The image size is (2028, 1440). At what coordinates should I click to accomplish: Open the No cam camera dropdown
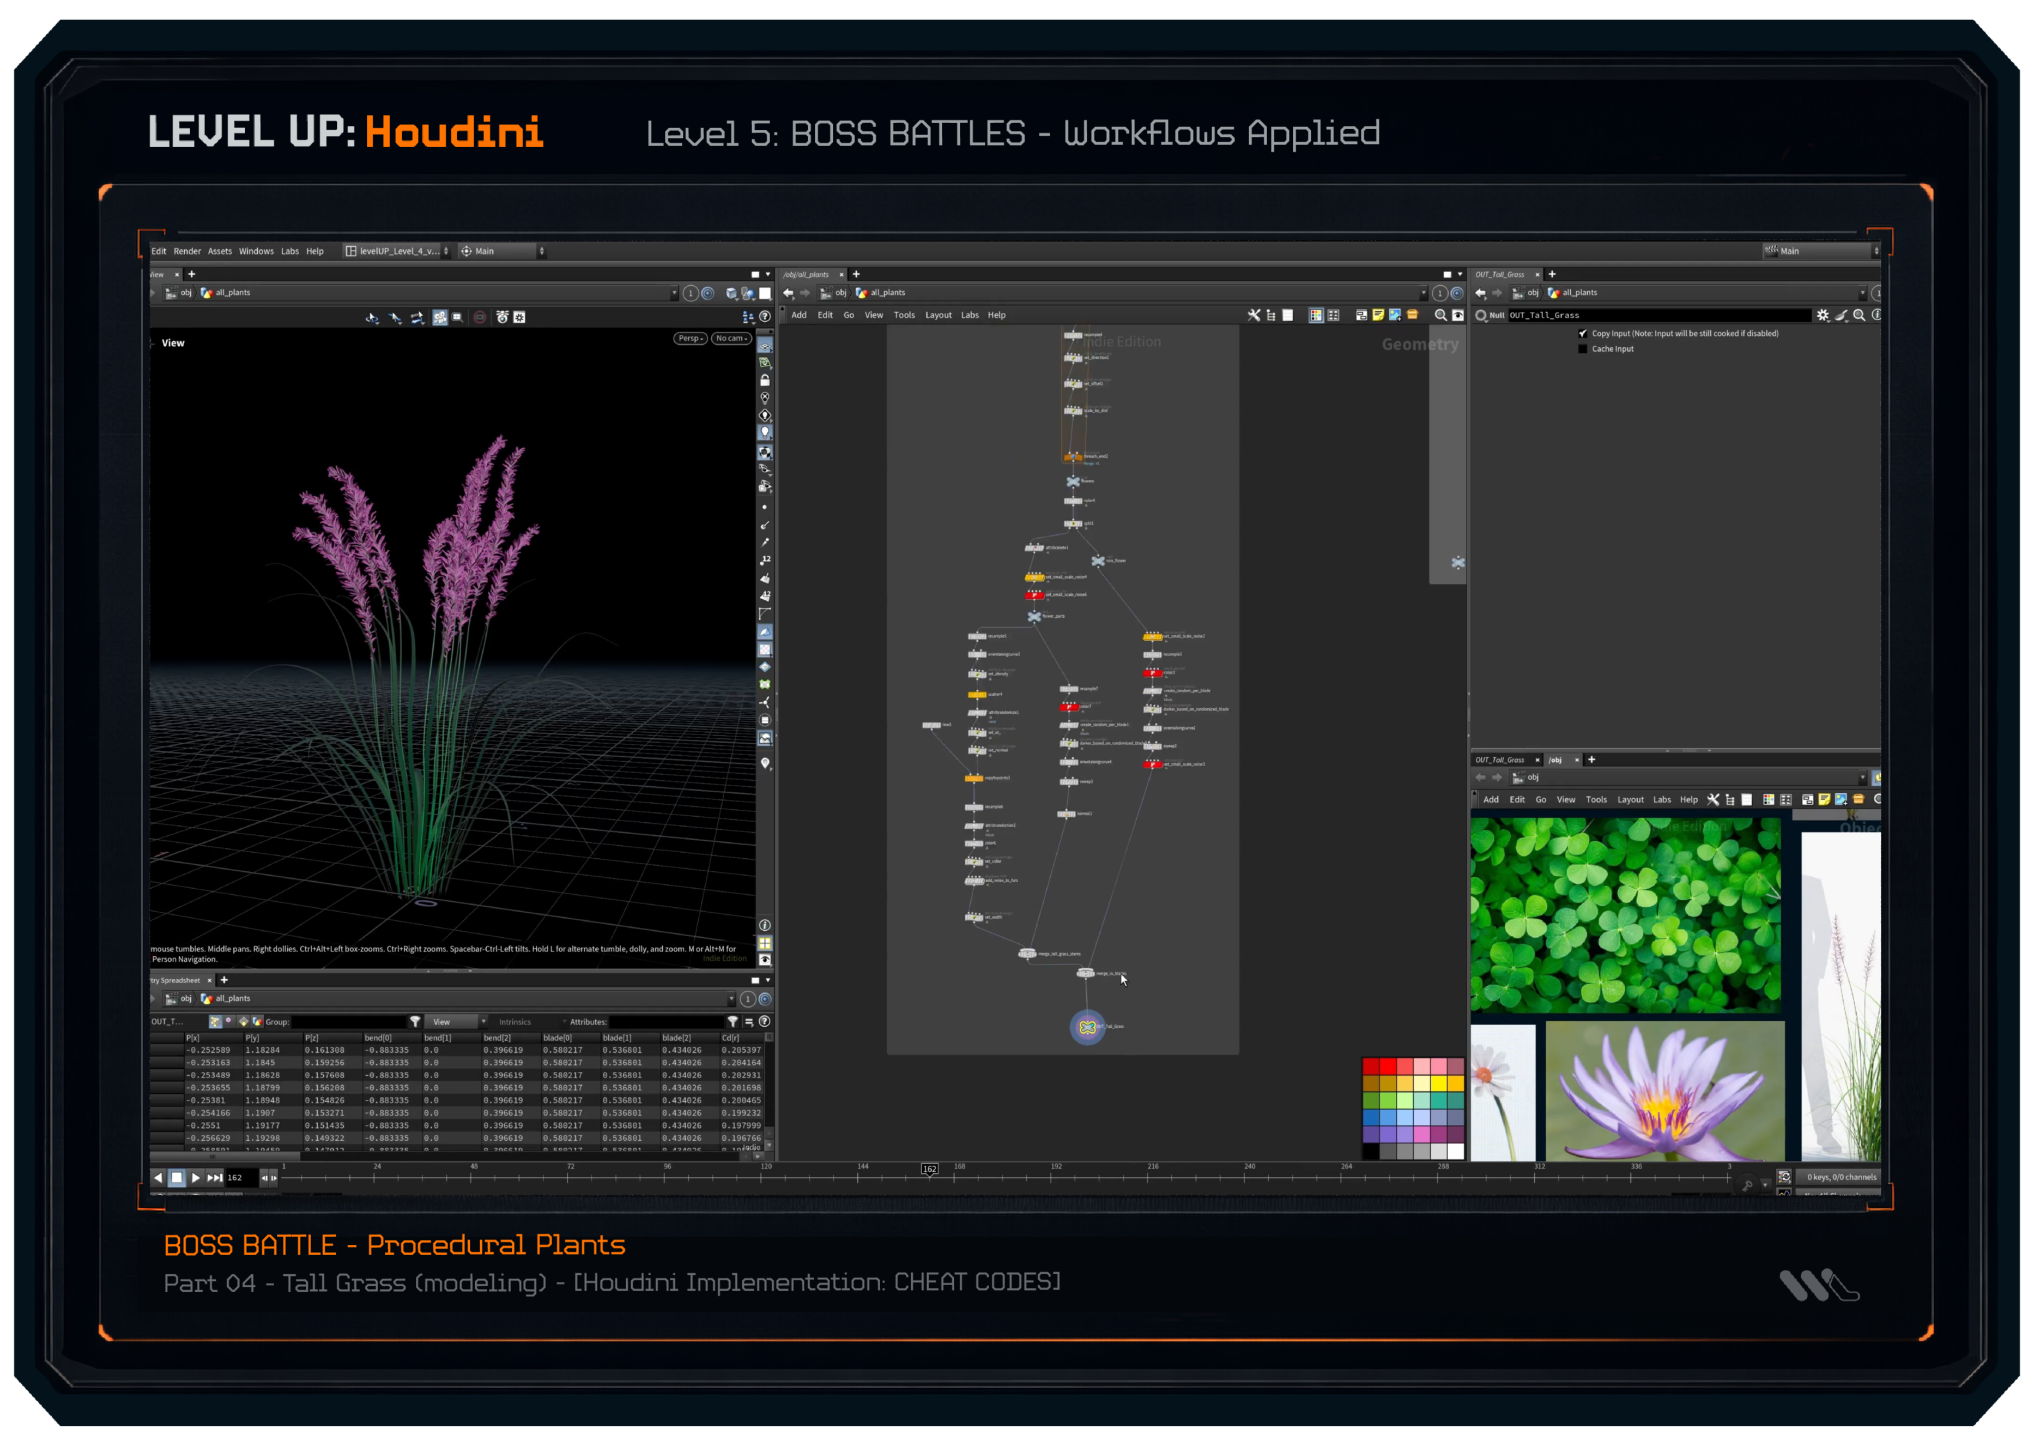[731, 338]
